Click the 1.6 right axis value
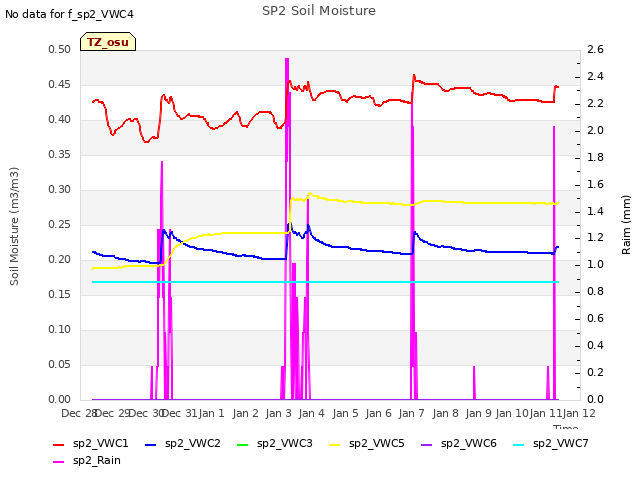The height and width of the screenshot is (480, 640). pyautogui.click(x=595, y=184)
